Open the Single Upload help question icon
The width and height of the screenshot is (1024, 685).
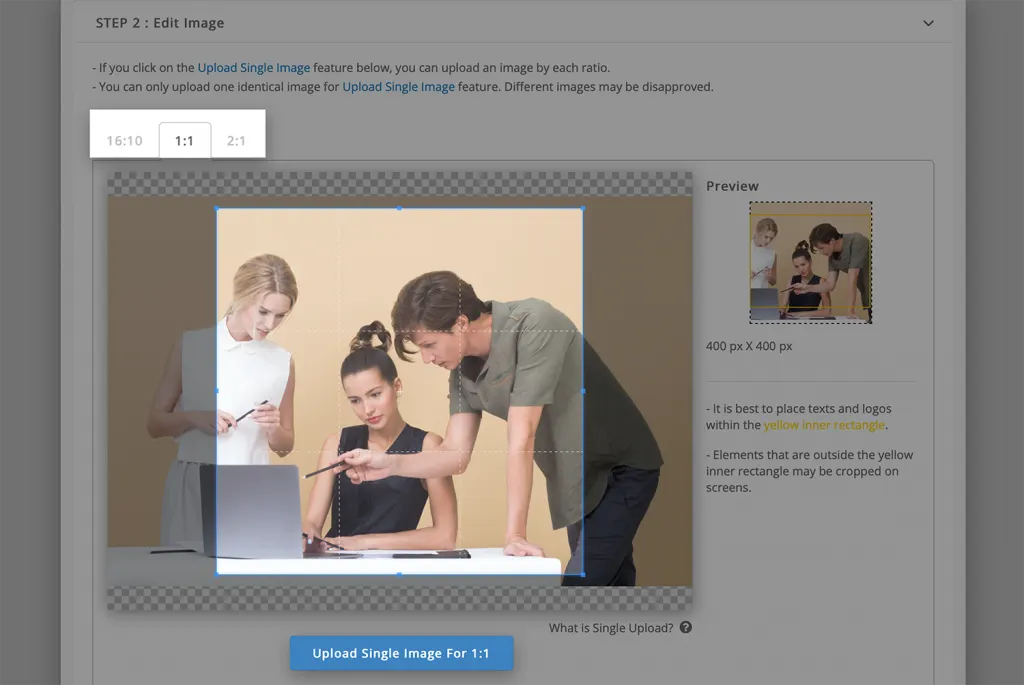(x=686, y=627)
